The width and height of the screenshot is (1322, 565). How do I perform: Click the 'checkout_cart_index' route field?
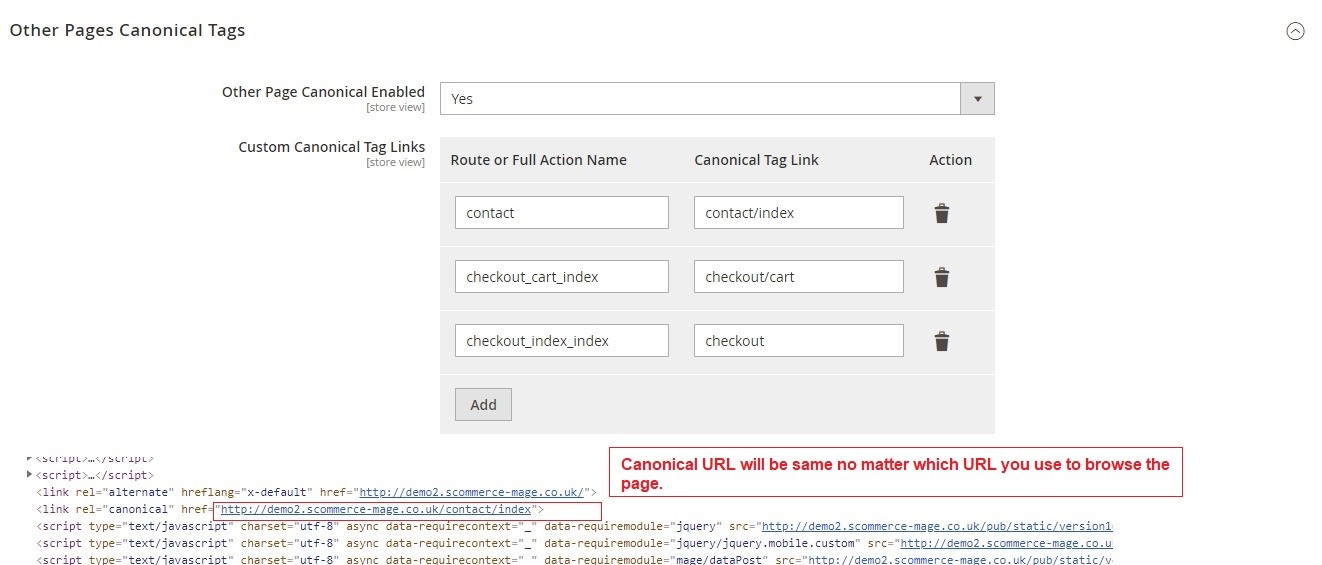(561, 277)
